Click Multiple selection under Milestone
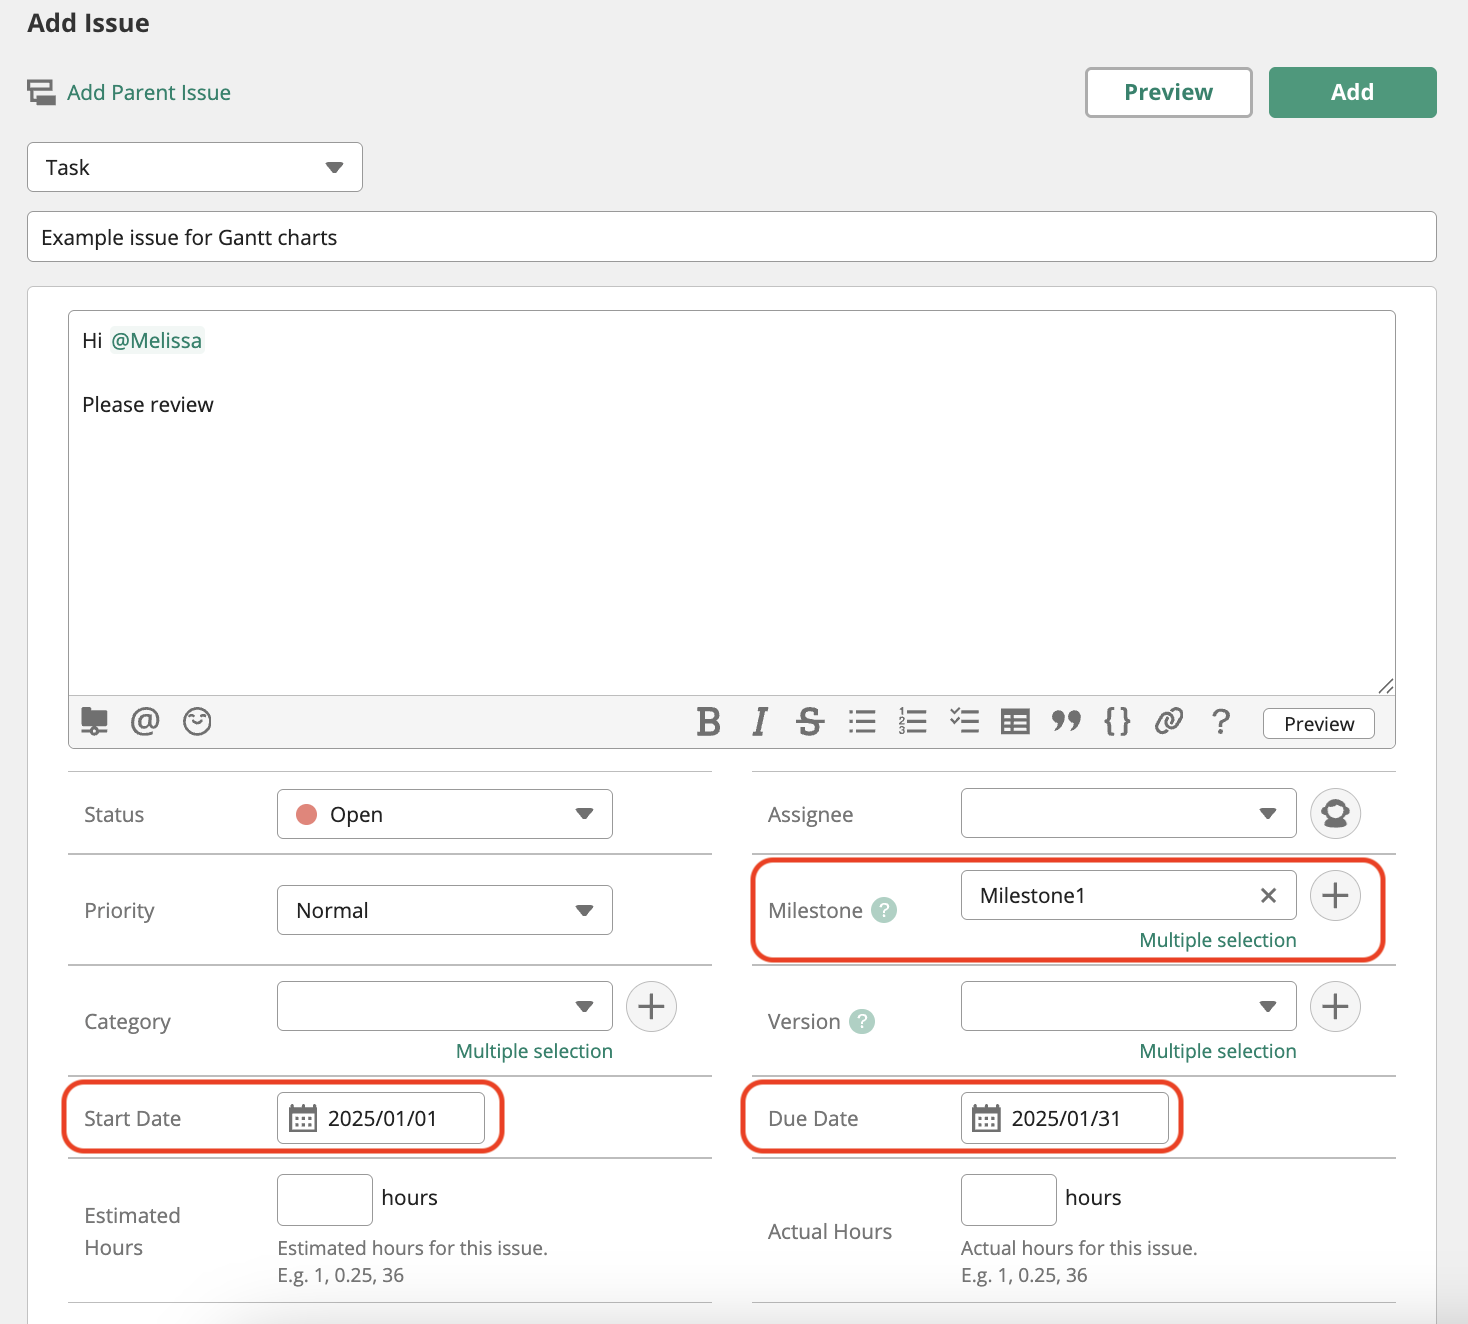The image size is (1468, 1324). 1218,940
